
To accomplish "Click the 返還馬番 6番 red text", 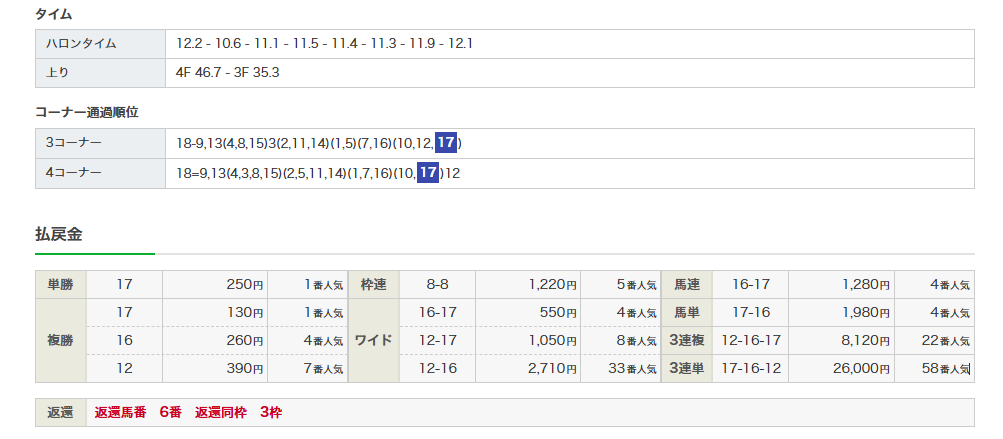I will tap(137, 412).
